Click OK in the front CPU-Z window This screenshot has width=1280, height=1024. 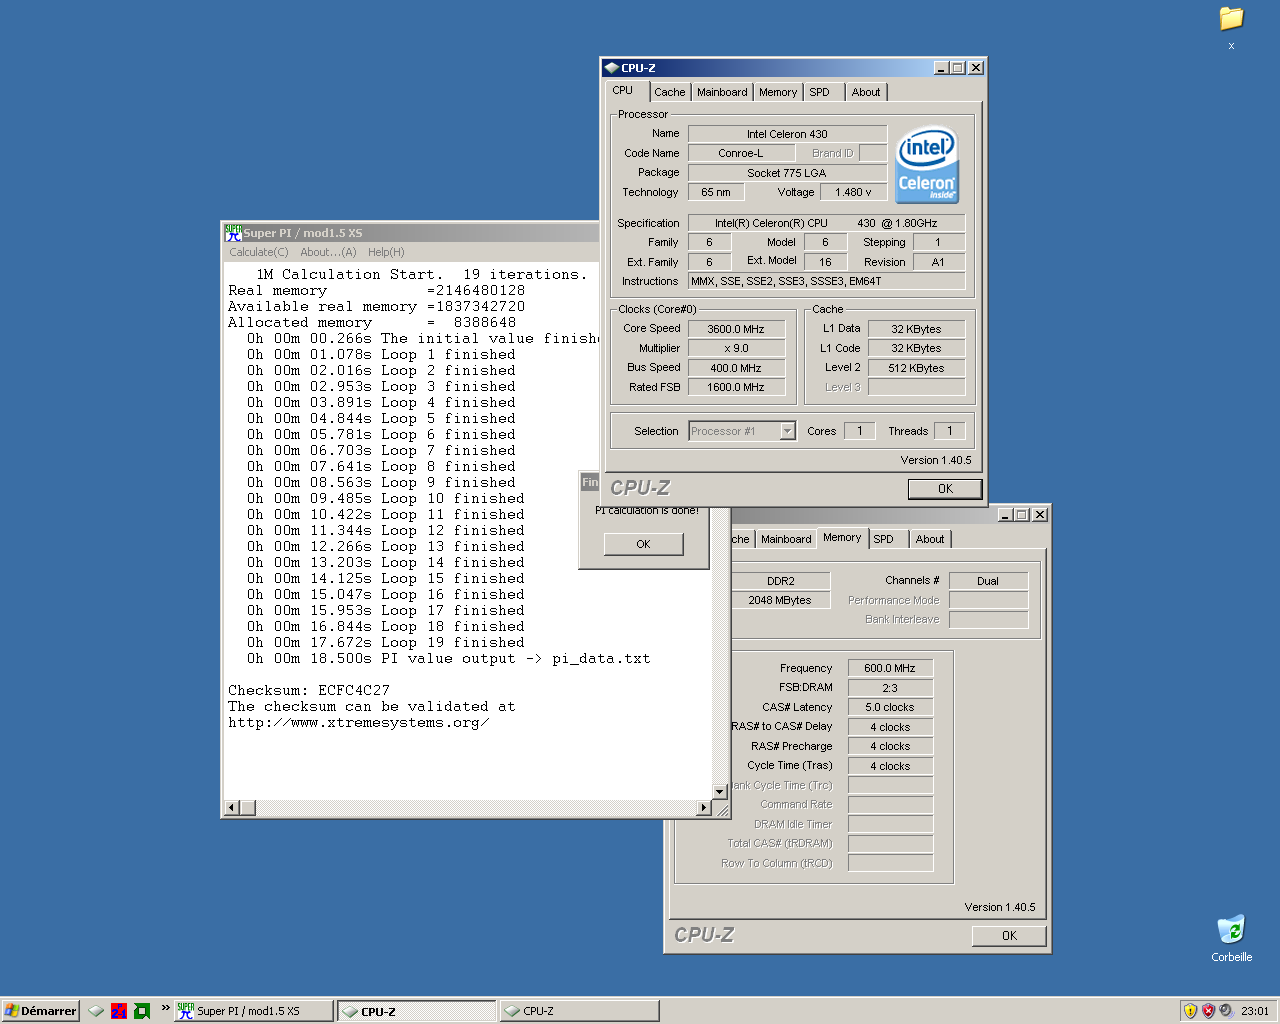[945, 489]
